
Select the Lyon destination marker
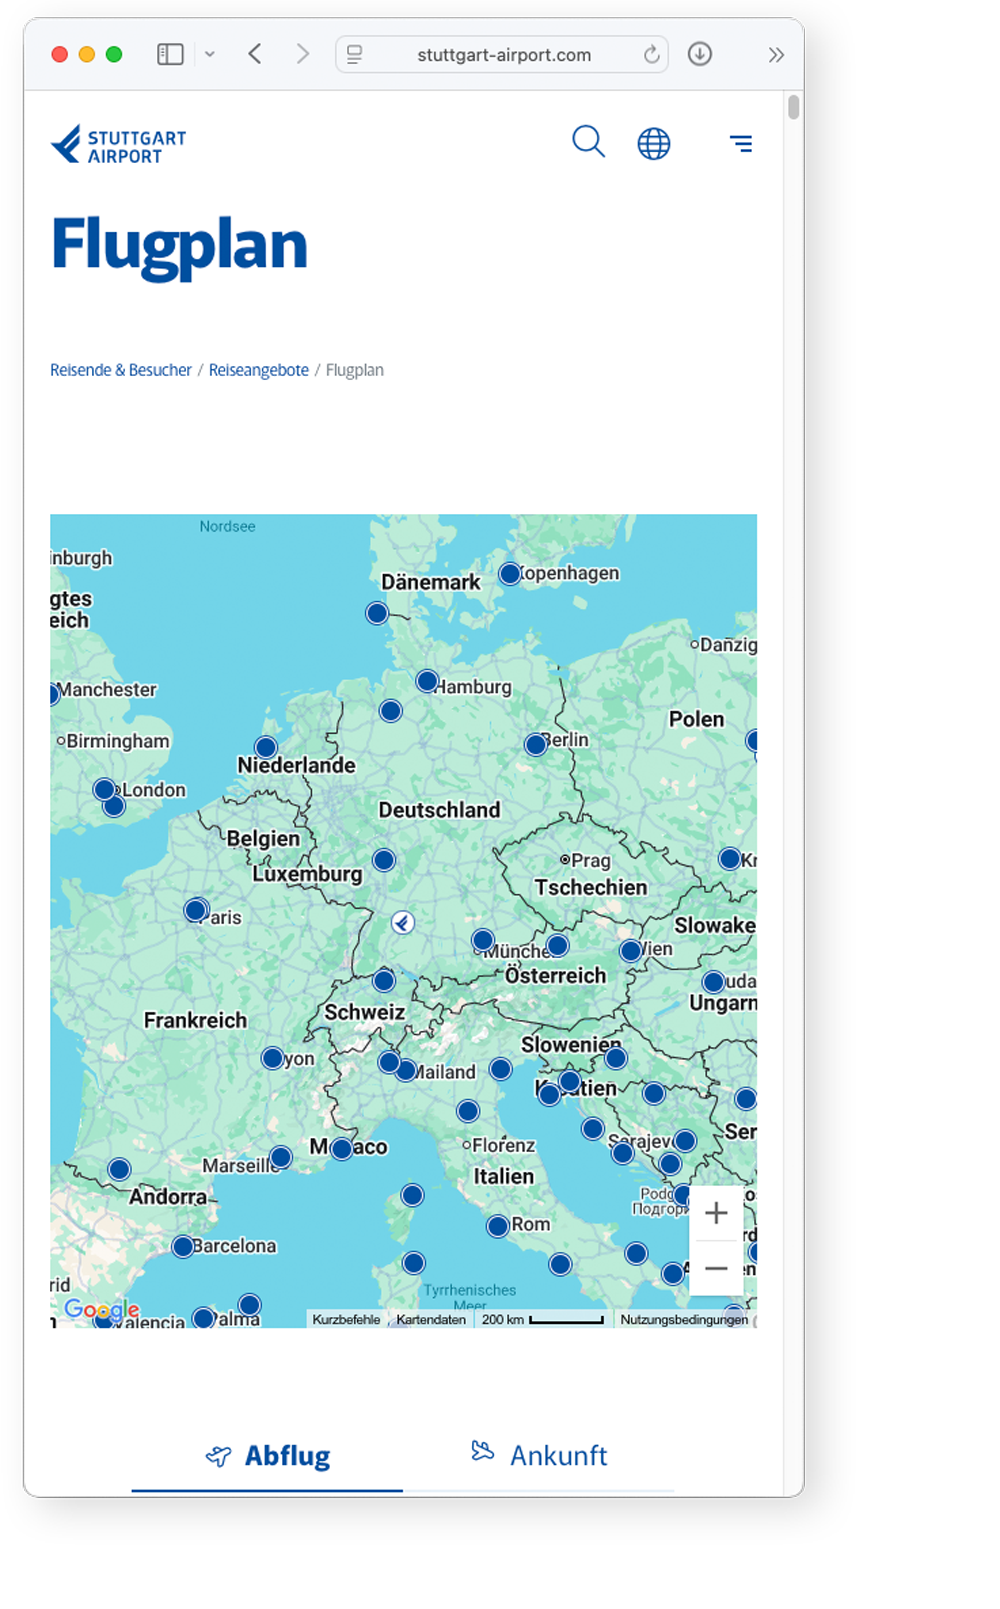[x=272, y=1058]
